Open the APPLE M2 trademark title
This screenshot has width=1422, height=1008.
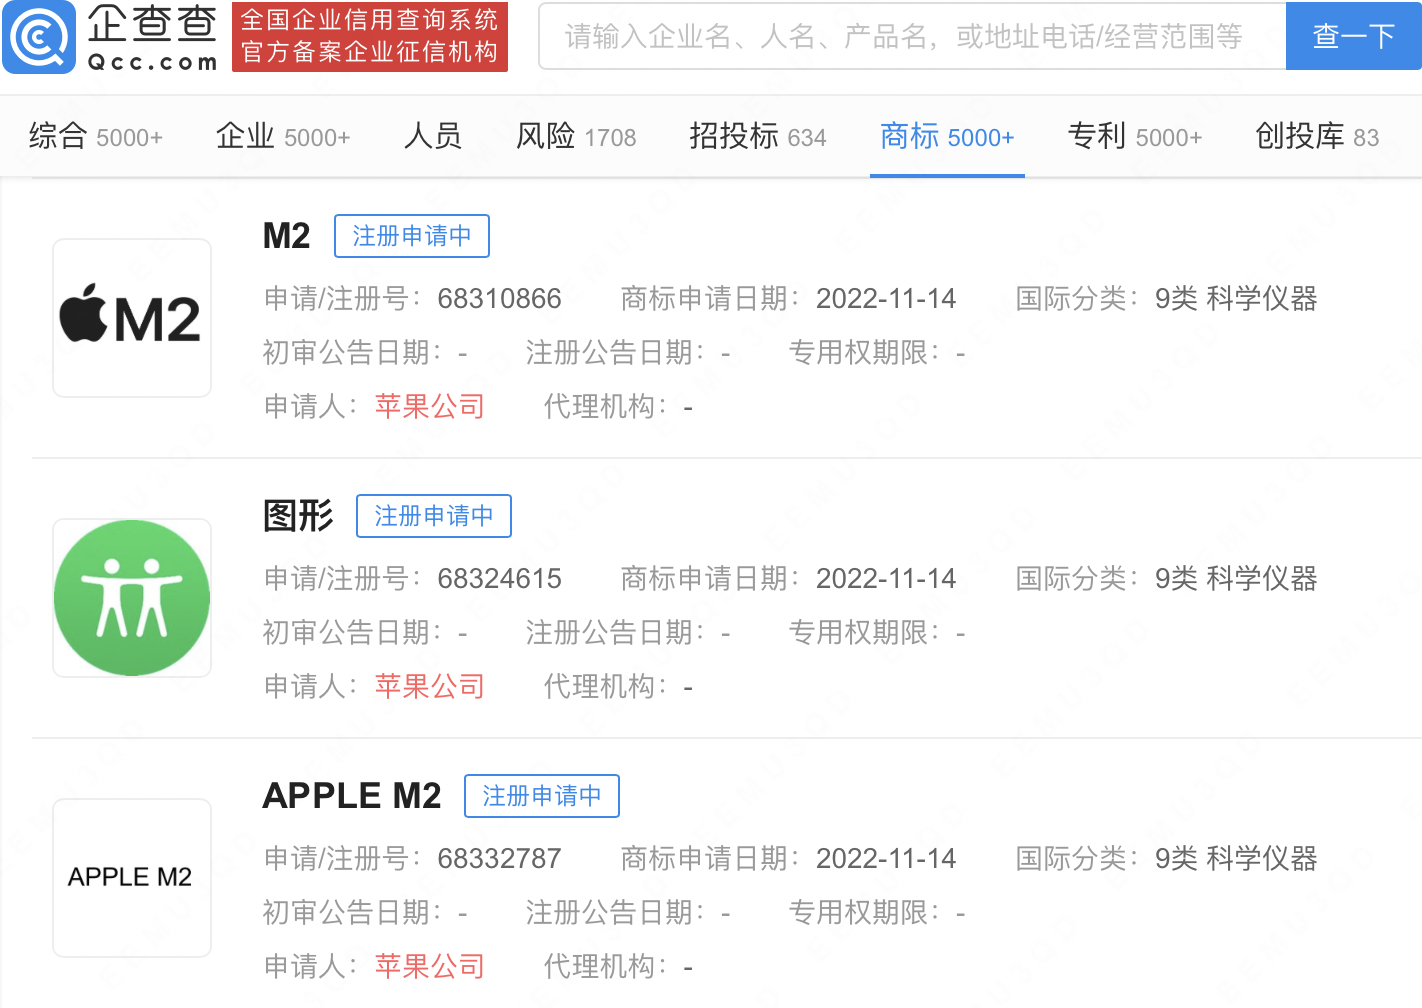coord(352,796)
